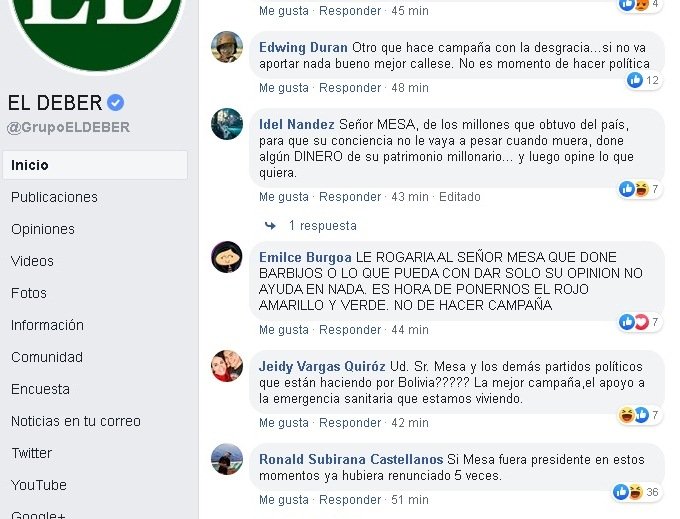This screenshot has width=680, height=519.
Task: Open Ronald Subirana Castellanos name link
Action: tap(351, 459)
